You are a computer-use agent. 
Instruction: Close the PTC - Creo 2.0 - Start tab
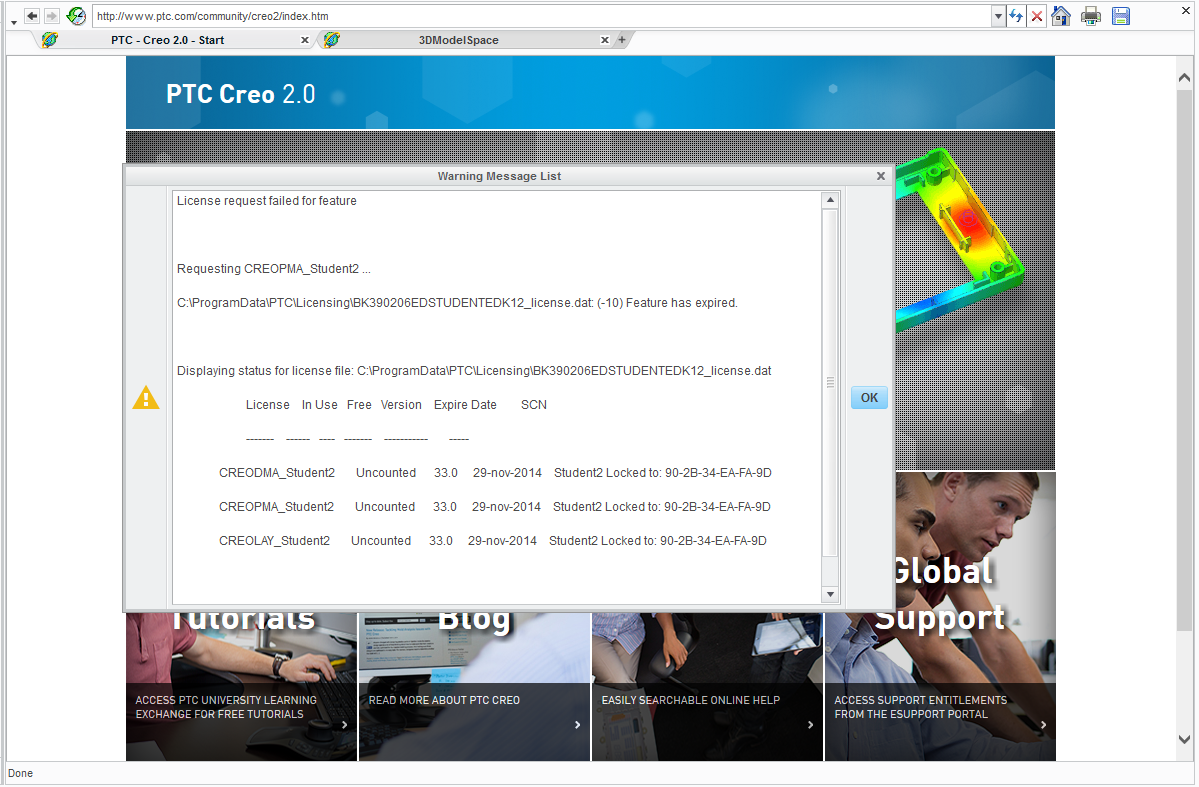point(304,41)
